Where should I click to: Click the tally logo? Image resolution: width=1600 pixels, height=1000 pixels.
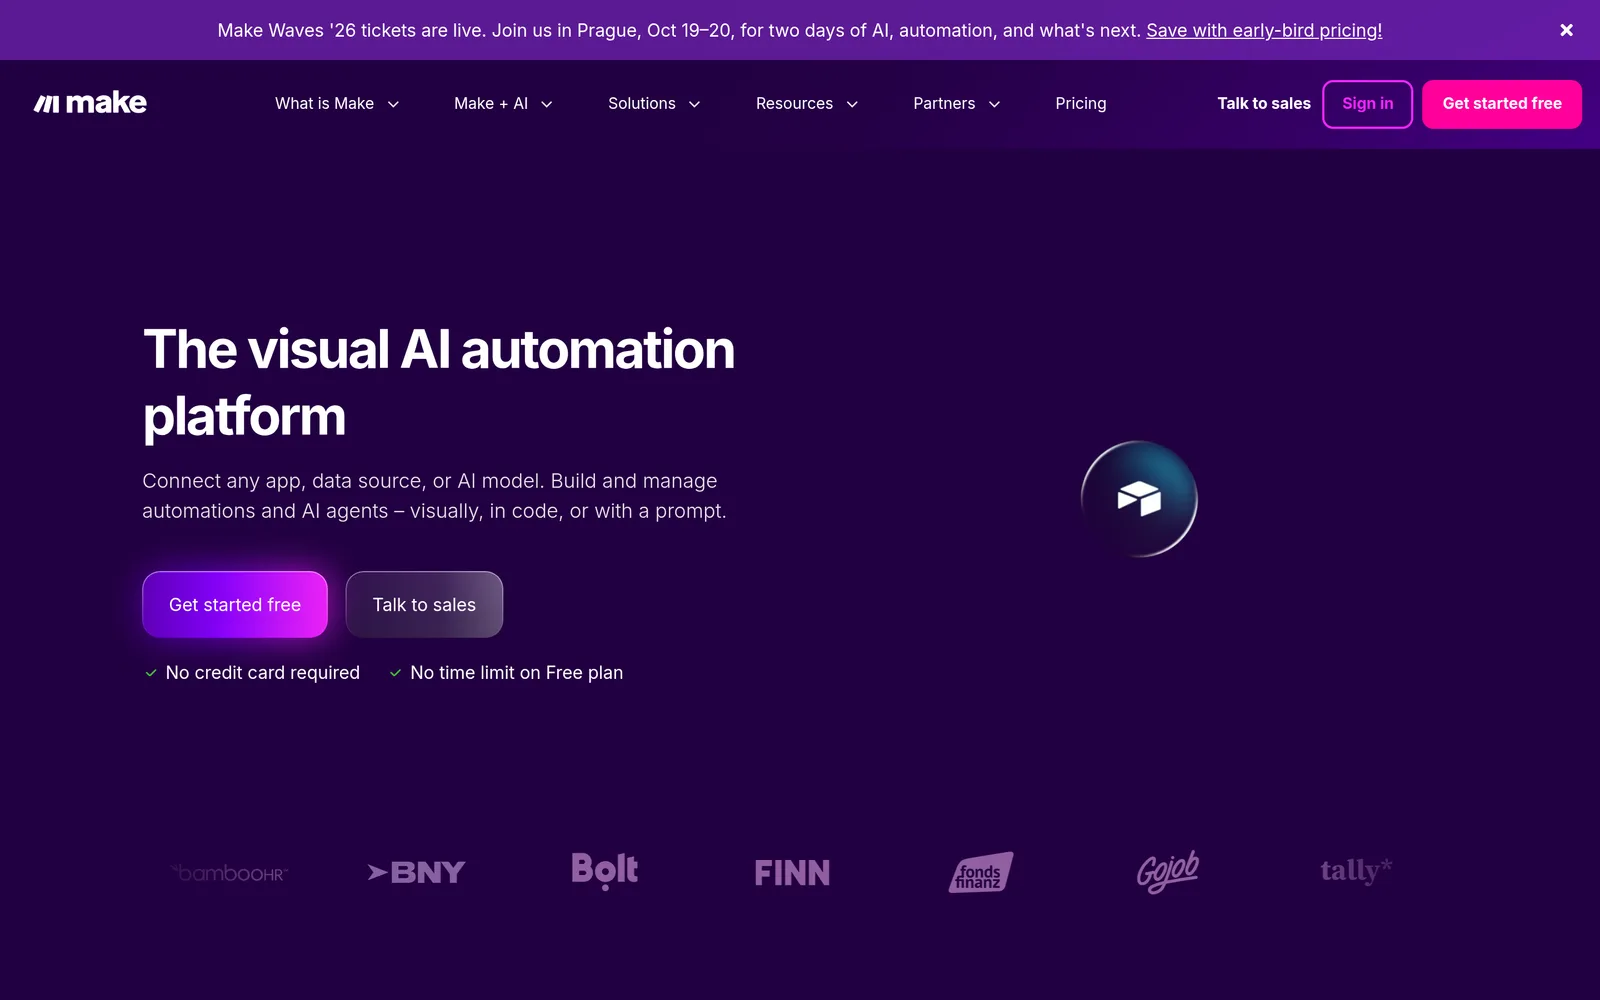coord(1356,871)
